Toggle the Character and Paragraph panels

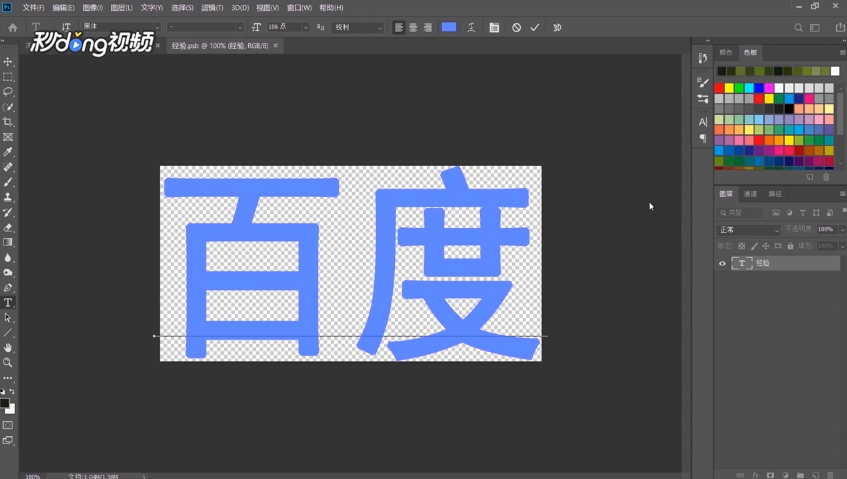494,28
